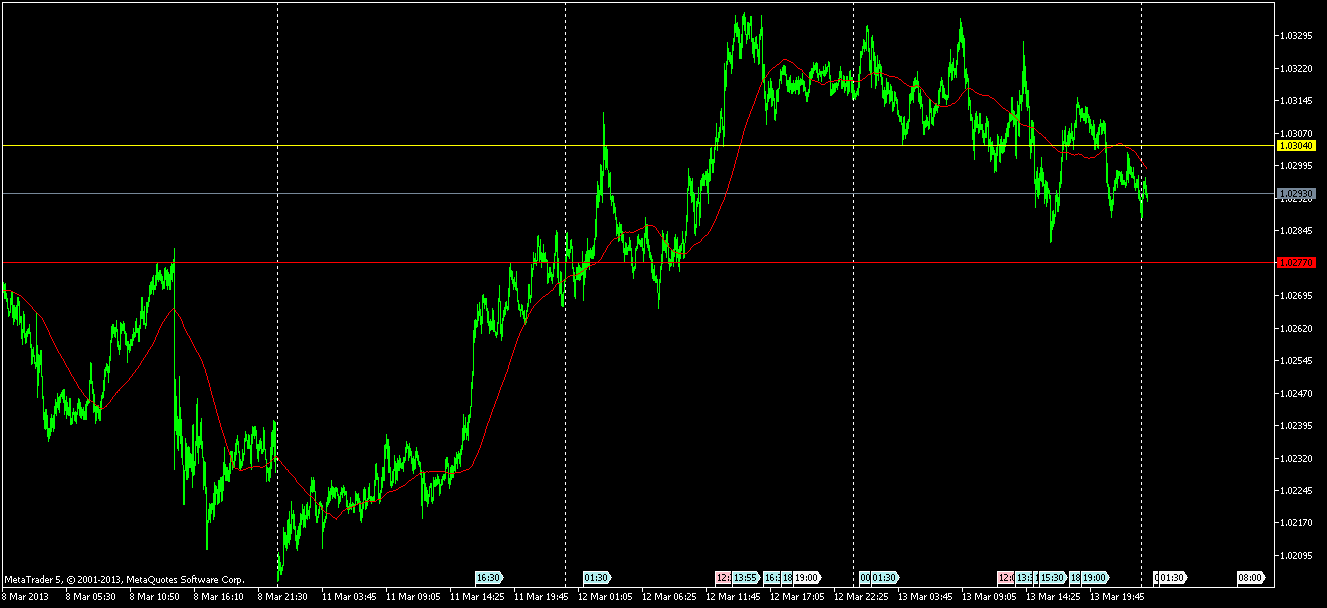
Task: Click the 1.02470 price axis value
Action: [1296, 393]
